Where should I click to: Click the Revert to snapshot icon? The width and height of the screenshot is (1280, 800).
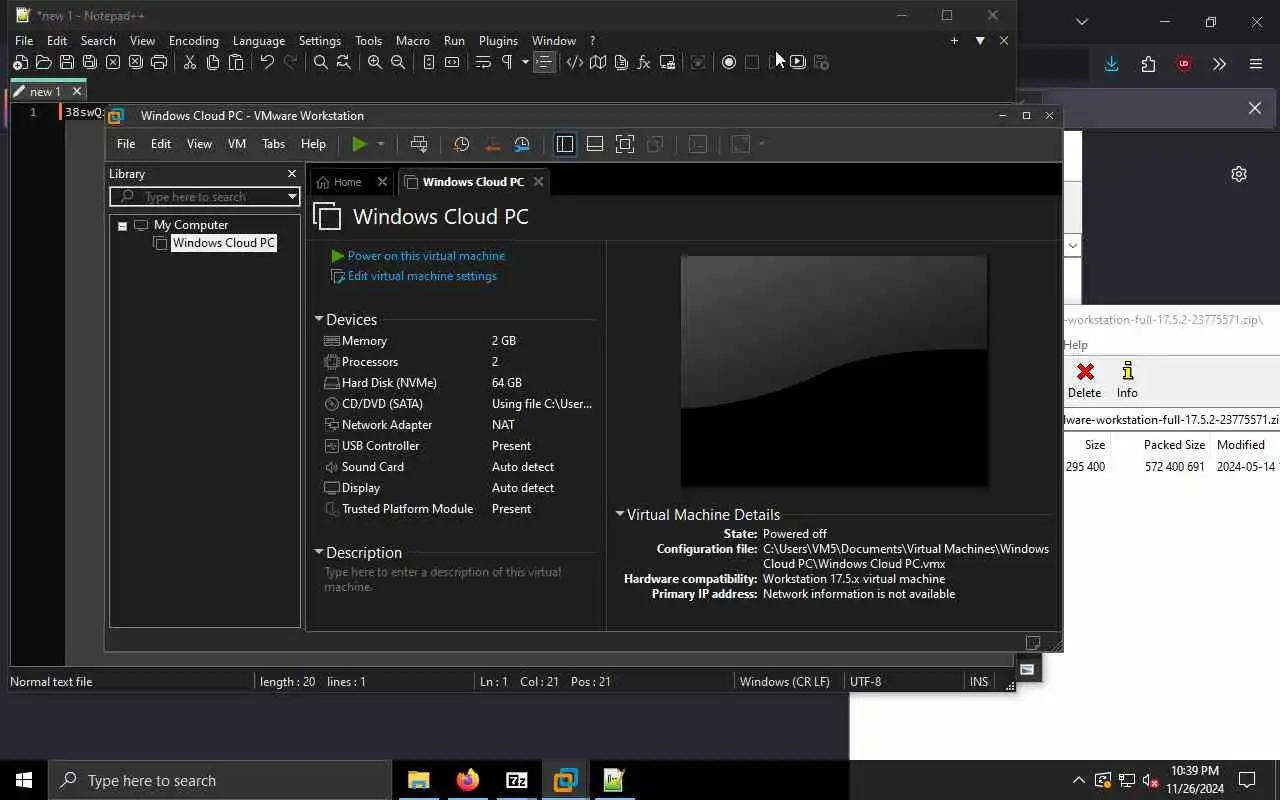pos(492,144)
